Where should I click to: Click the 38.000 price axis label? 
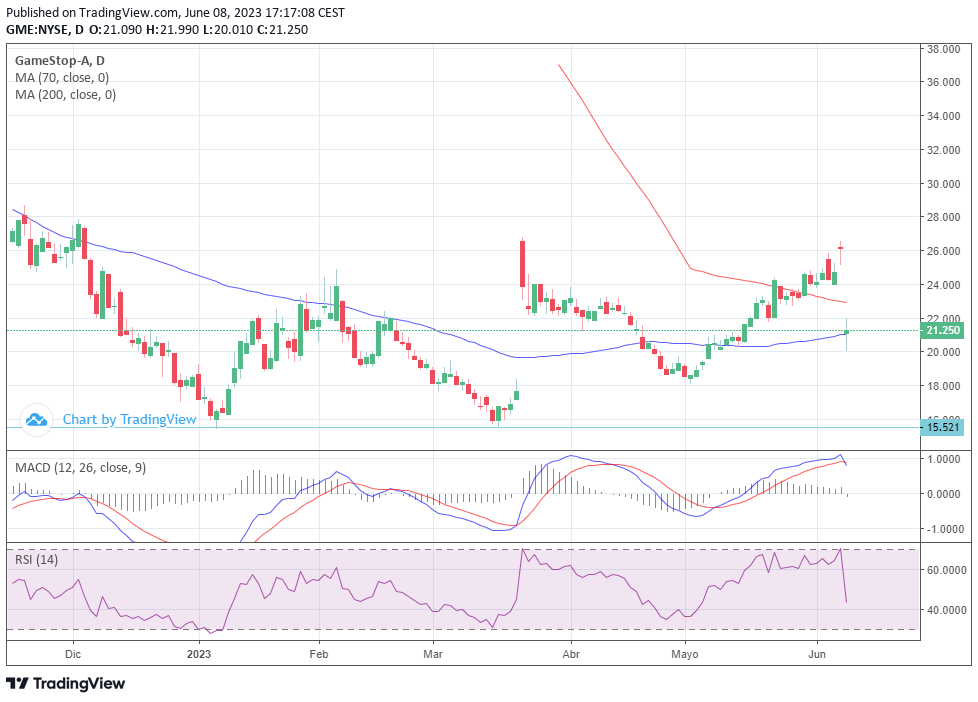point(944,49)
